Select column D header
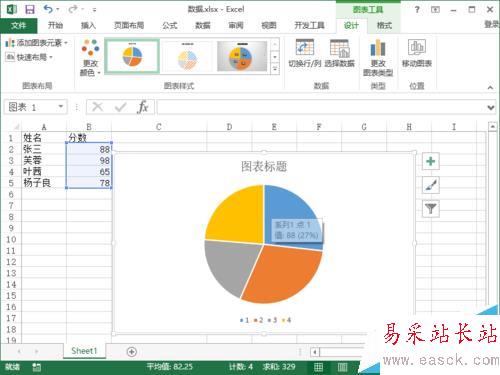This screenshot has height=375, width=500. point(229,127)
